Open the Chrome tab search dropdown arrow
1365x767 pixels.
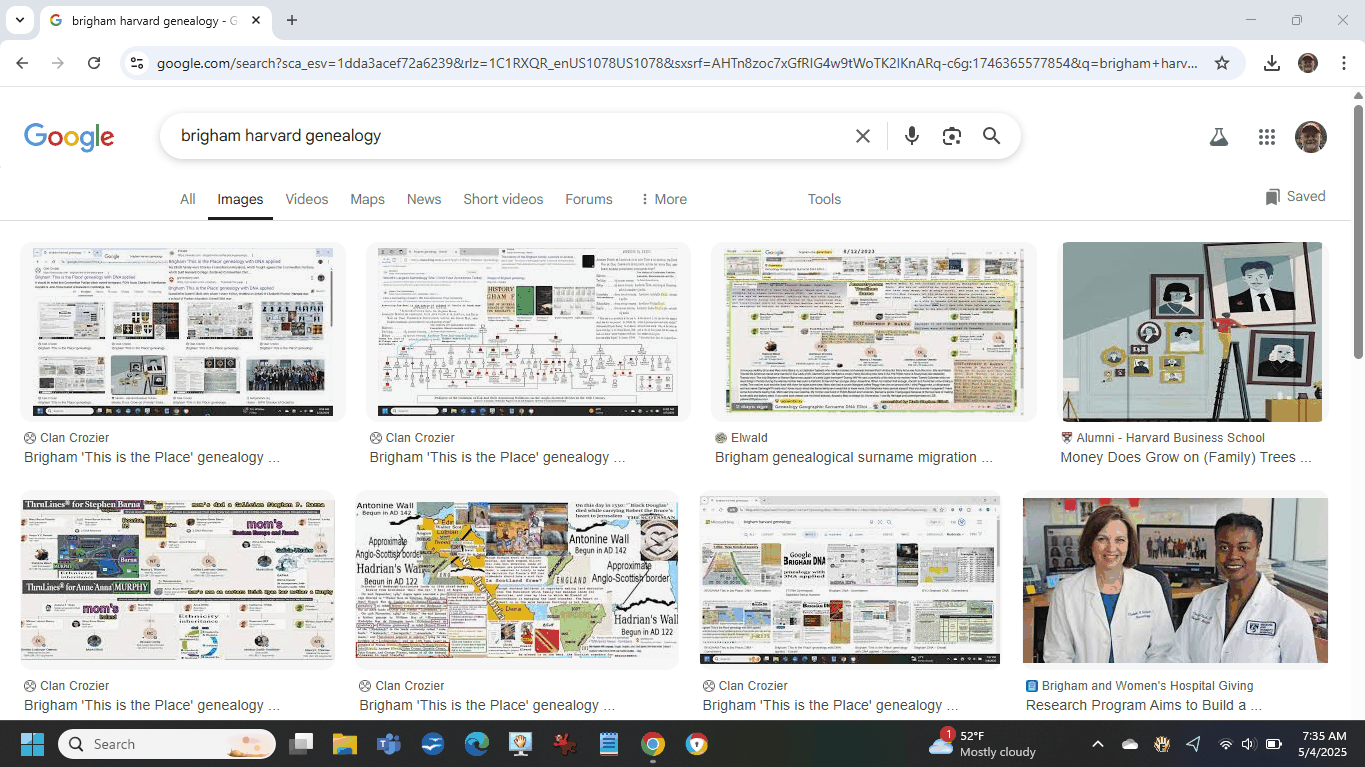pos(20,20)
